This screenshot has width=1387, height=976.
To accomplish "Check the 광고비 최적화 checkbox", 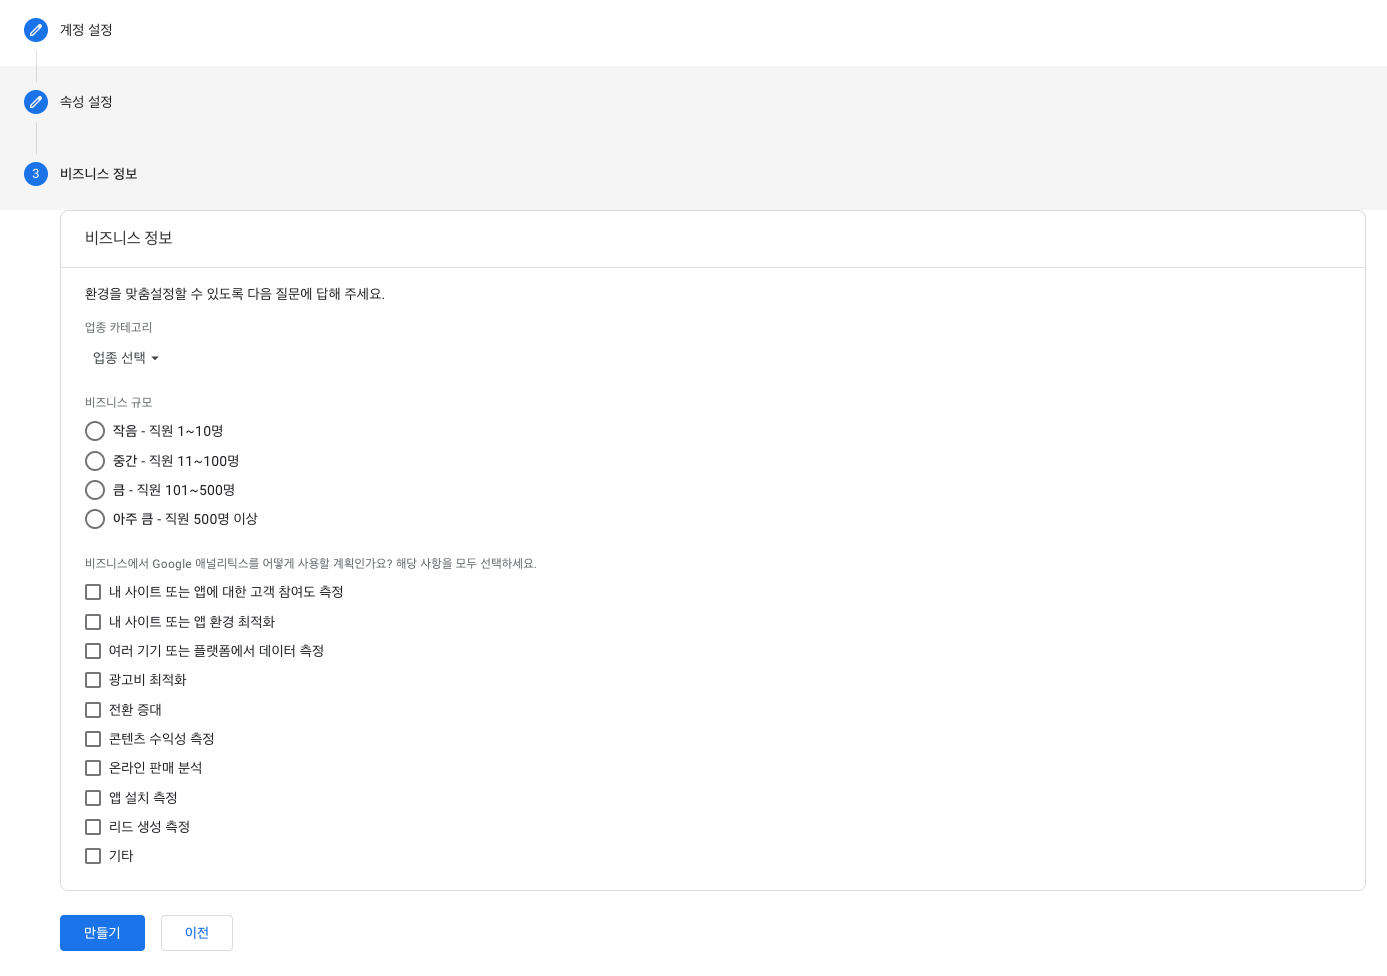I will [93, 680].
